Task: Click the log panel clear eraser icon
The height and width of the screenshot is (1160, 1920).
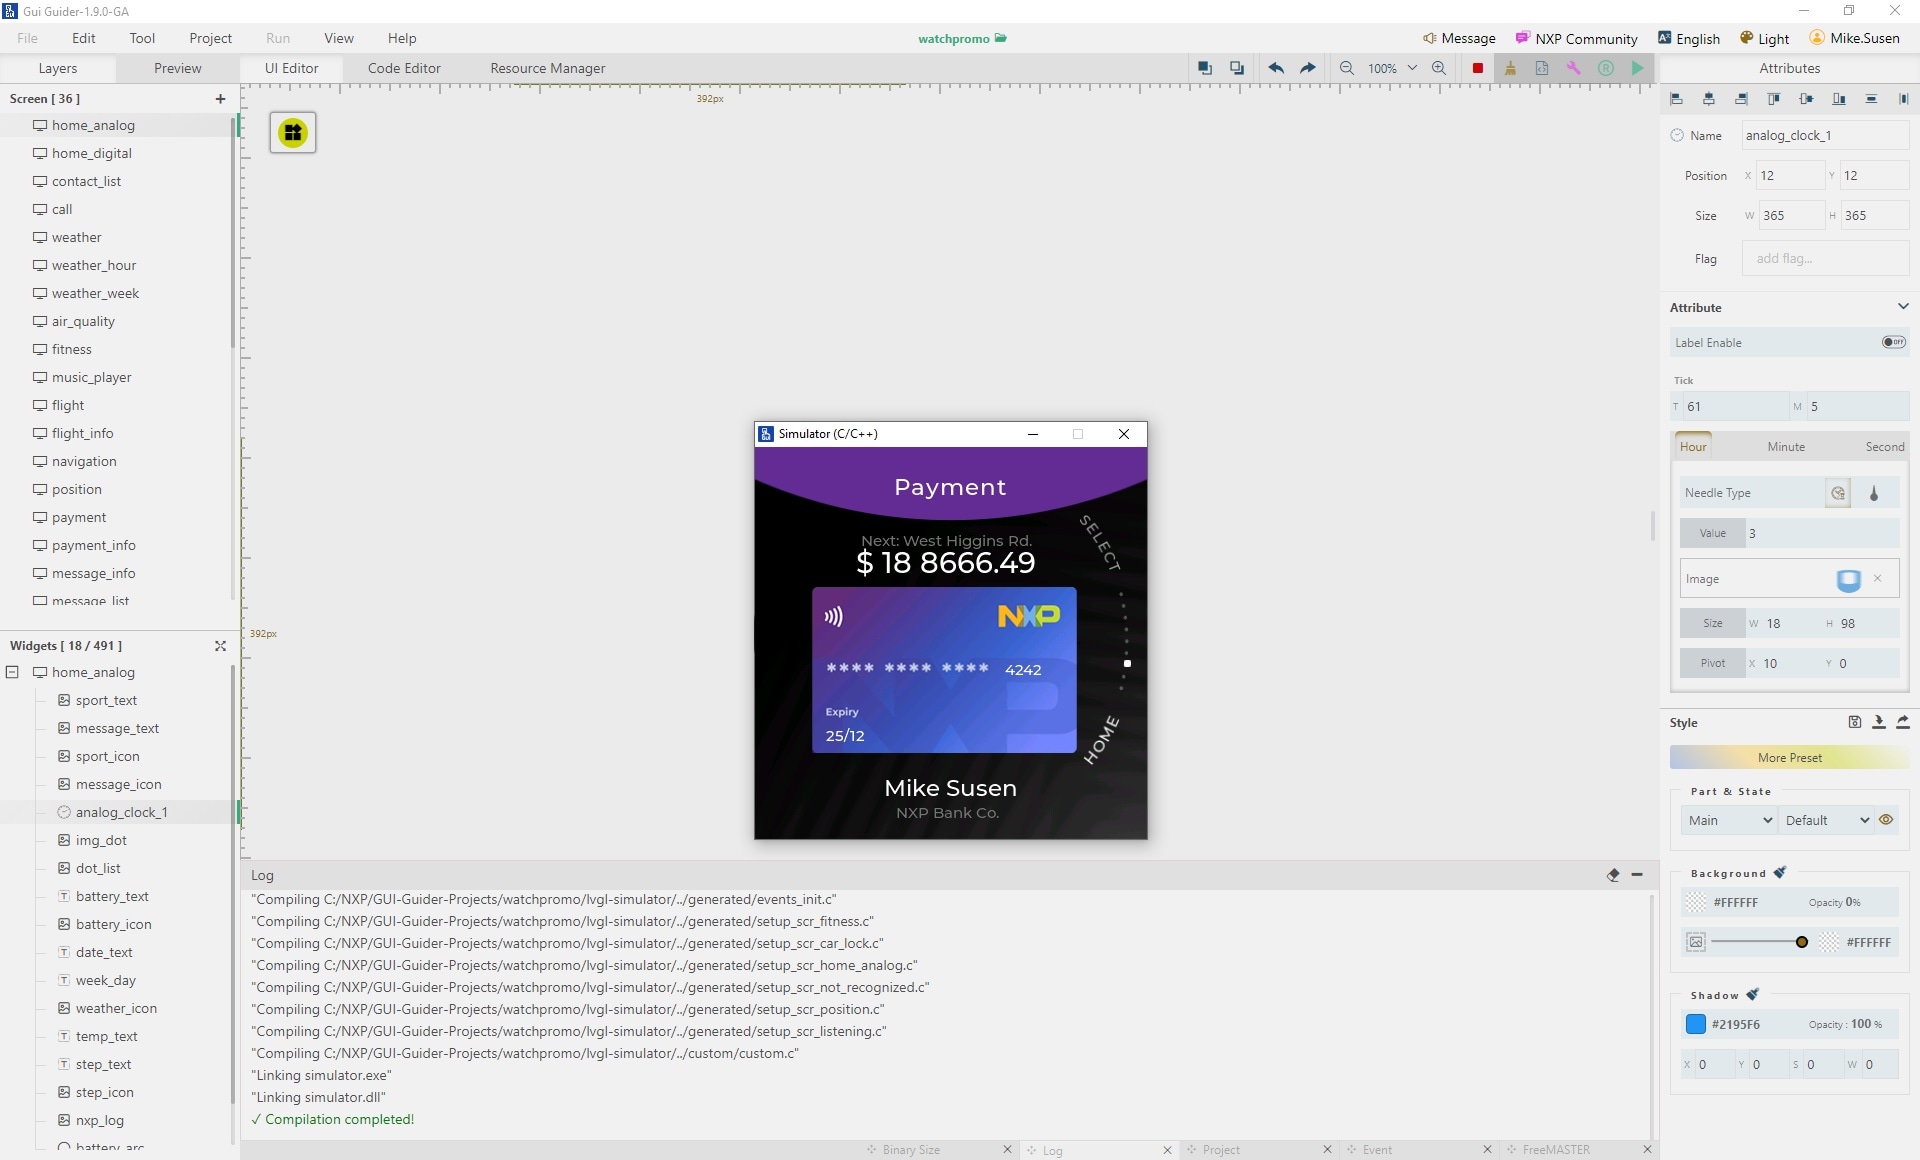Action: 1613,875
